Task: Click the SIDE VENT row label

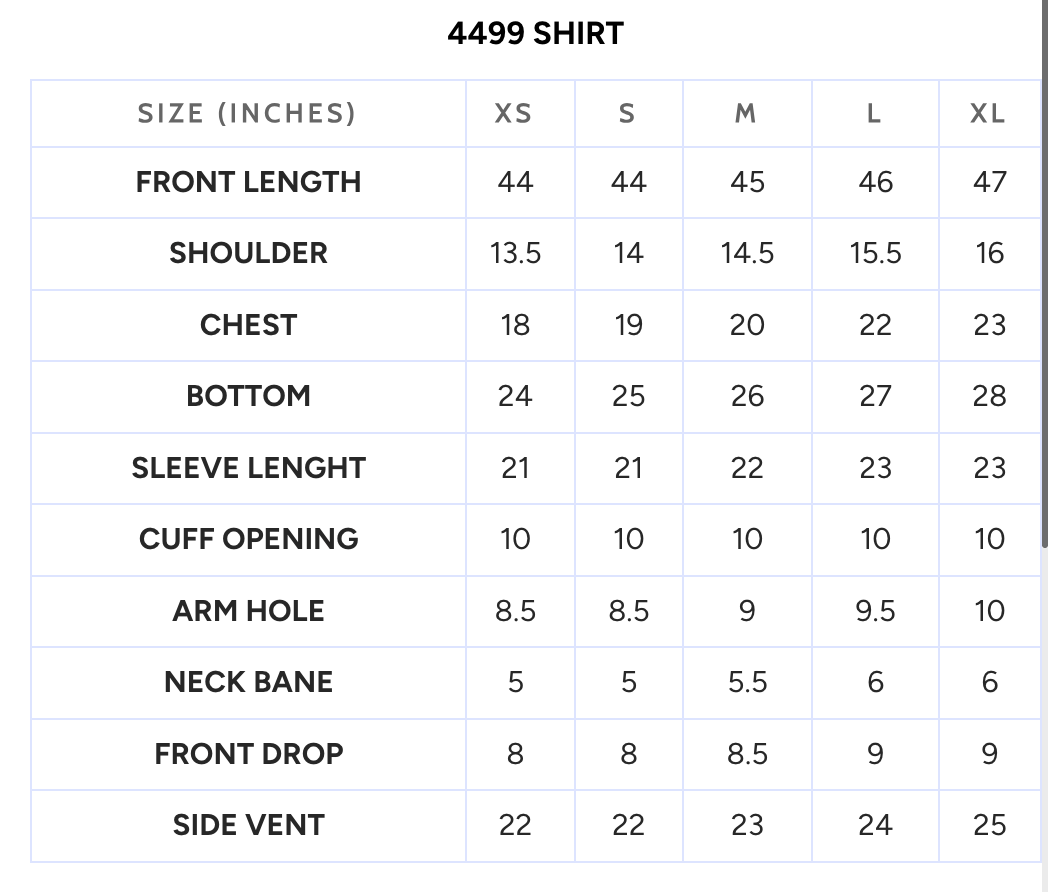Action: (248, 825)
